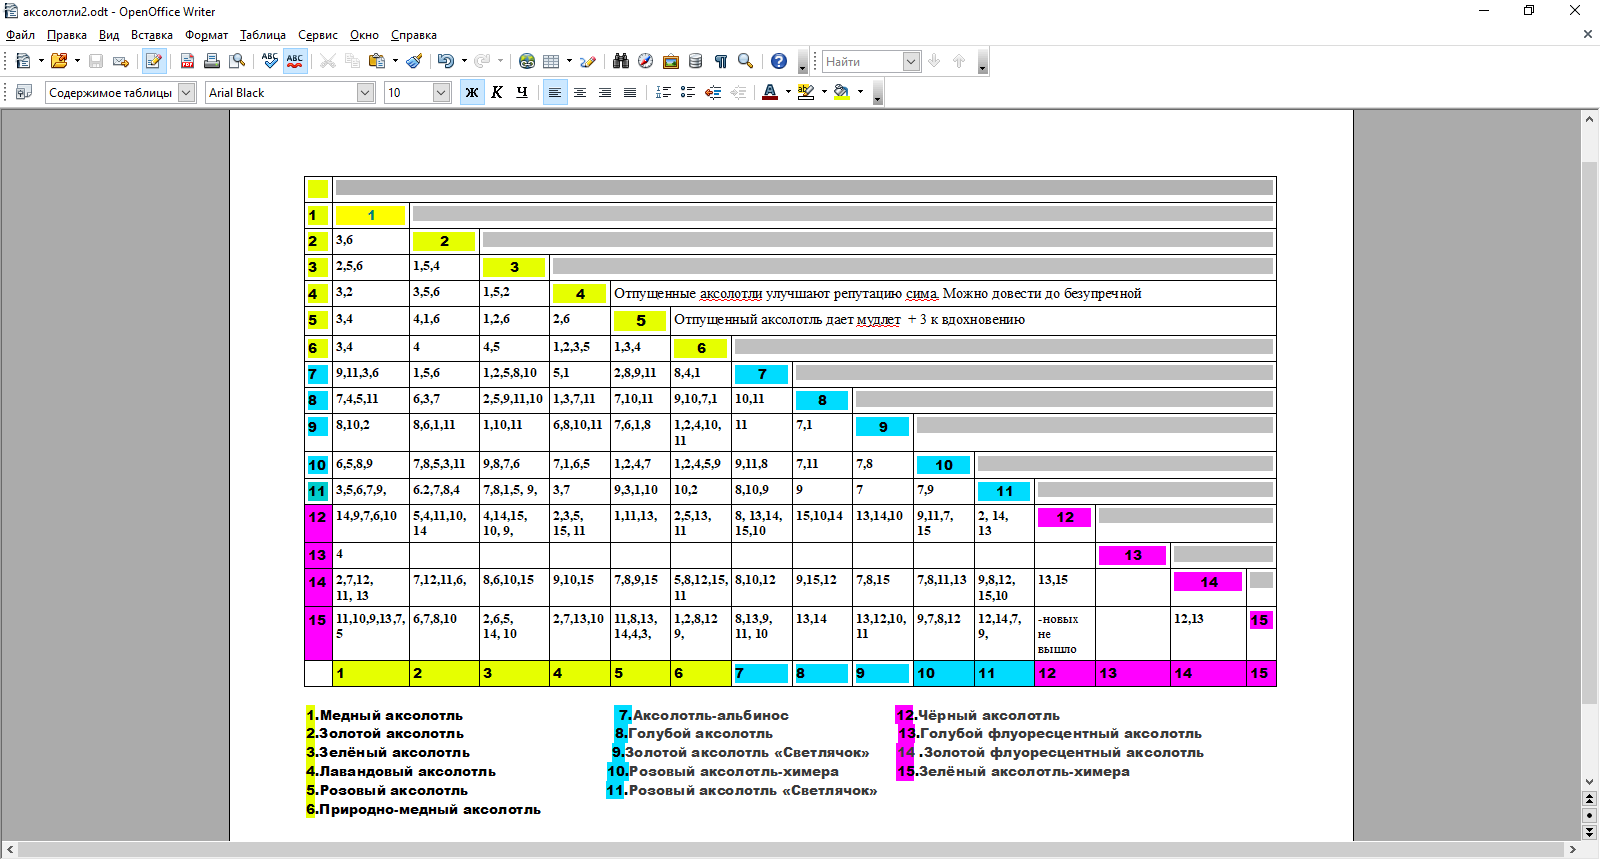Click the Format Paintbrush icon

414,61
